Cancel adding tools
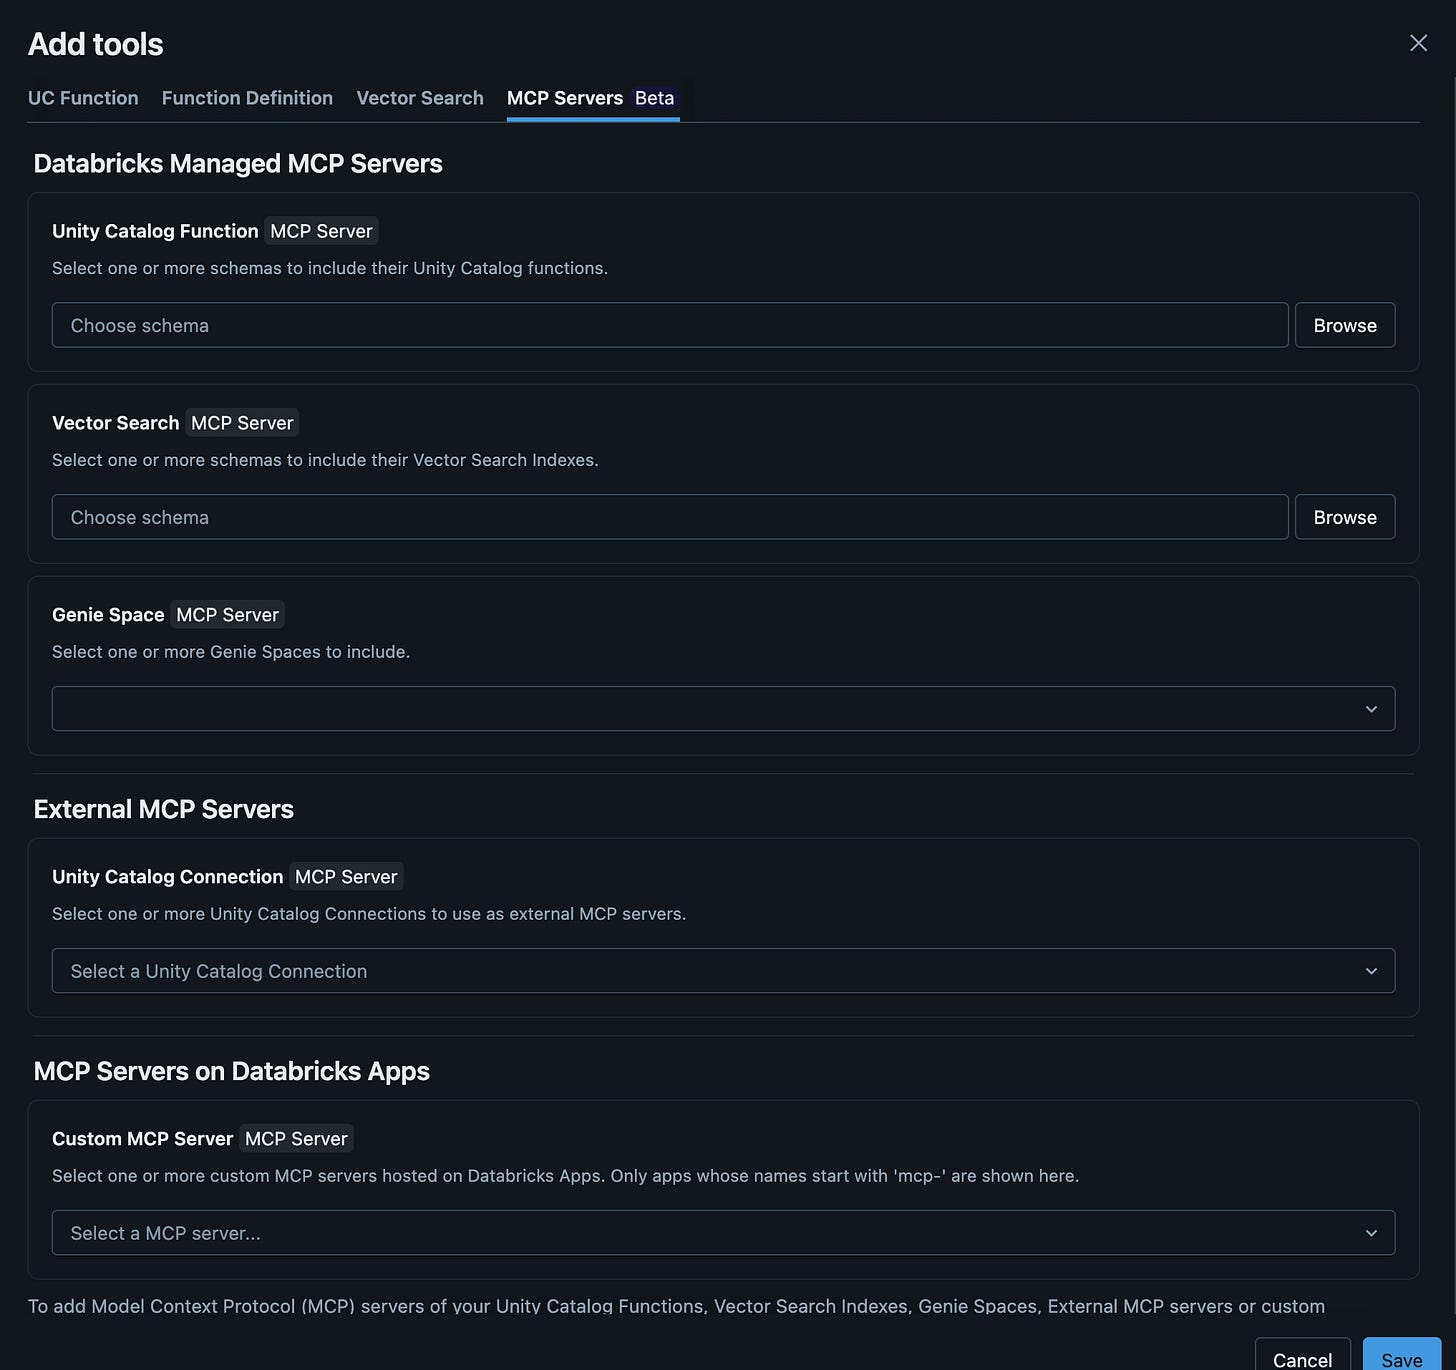1456x1370 pixels. pyautogui.click(x=1303, y=1357)
